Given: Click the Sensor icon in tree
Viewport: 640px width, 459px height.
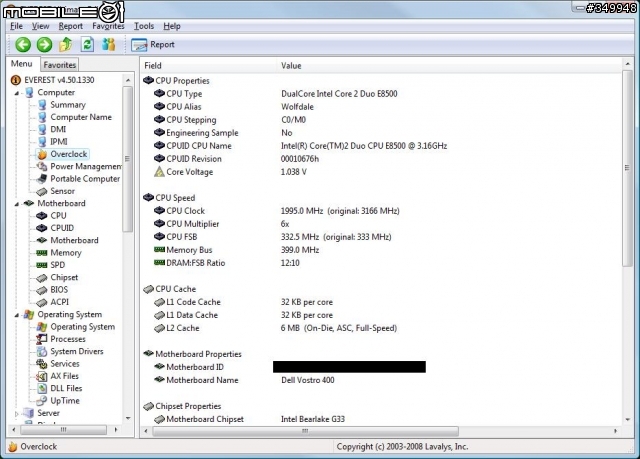Looking at the screenshot, I should (x=42, y=191).
